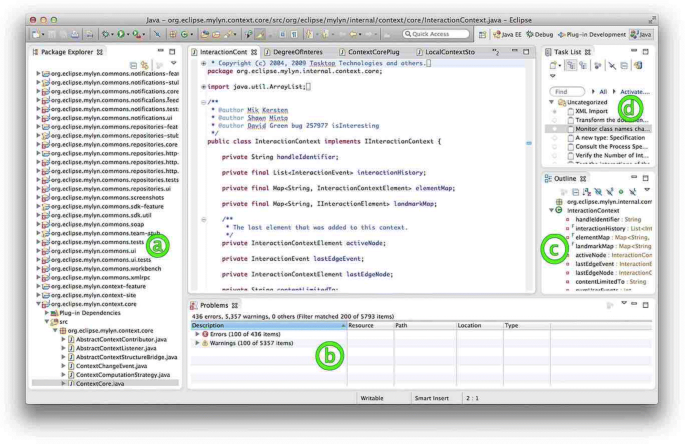
Task: Expand the folded import section in editor
Action: pos(203,86)
